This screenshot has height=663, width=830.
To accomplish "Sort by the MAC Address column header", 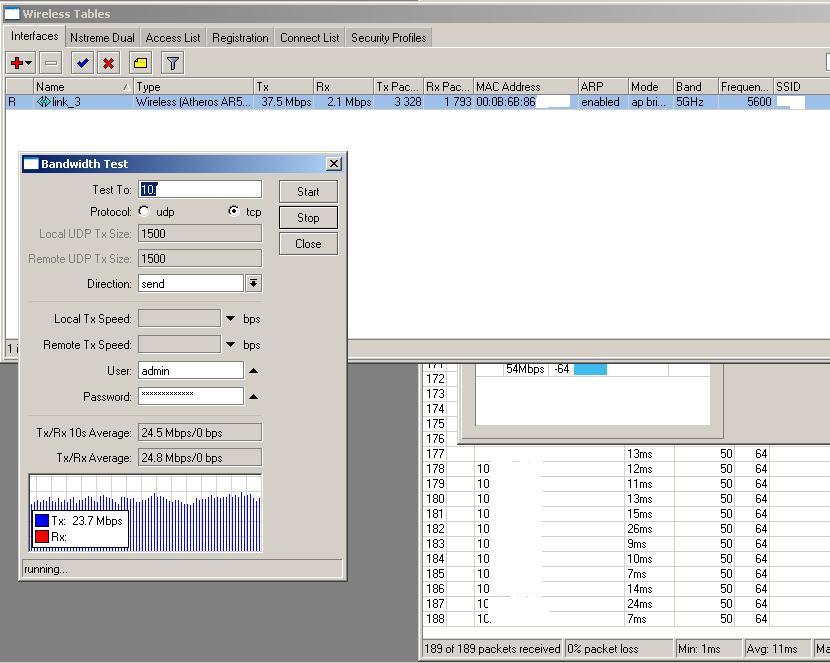I will (x=525, y=86).
